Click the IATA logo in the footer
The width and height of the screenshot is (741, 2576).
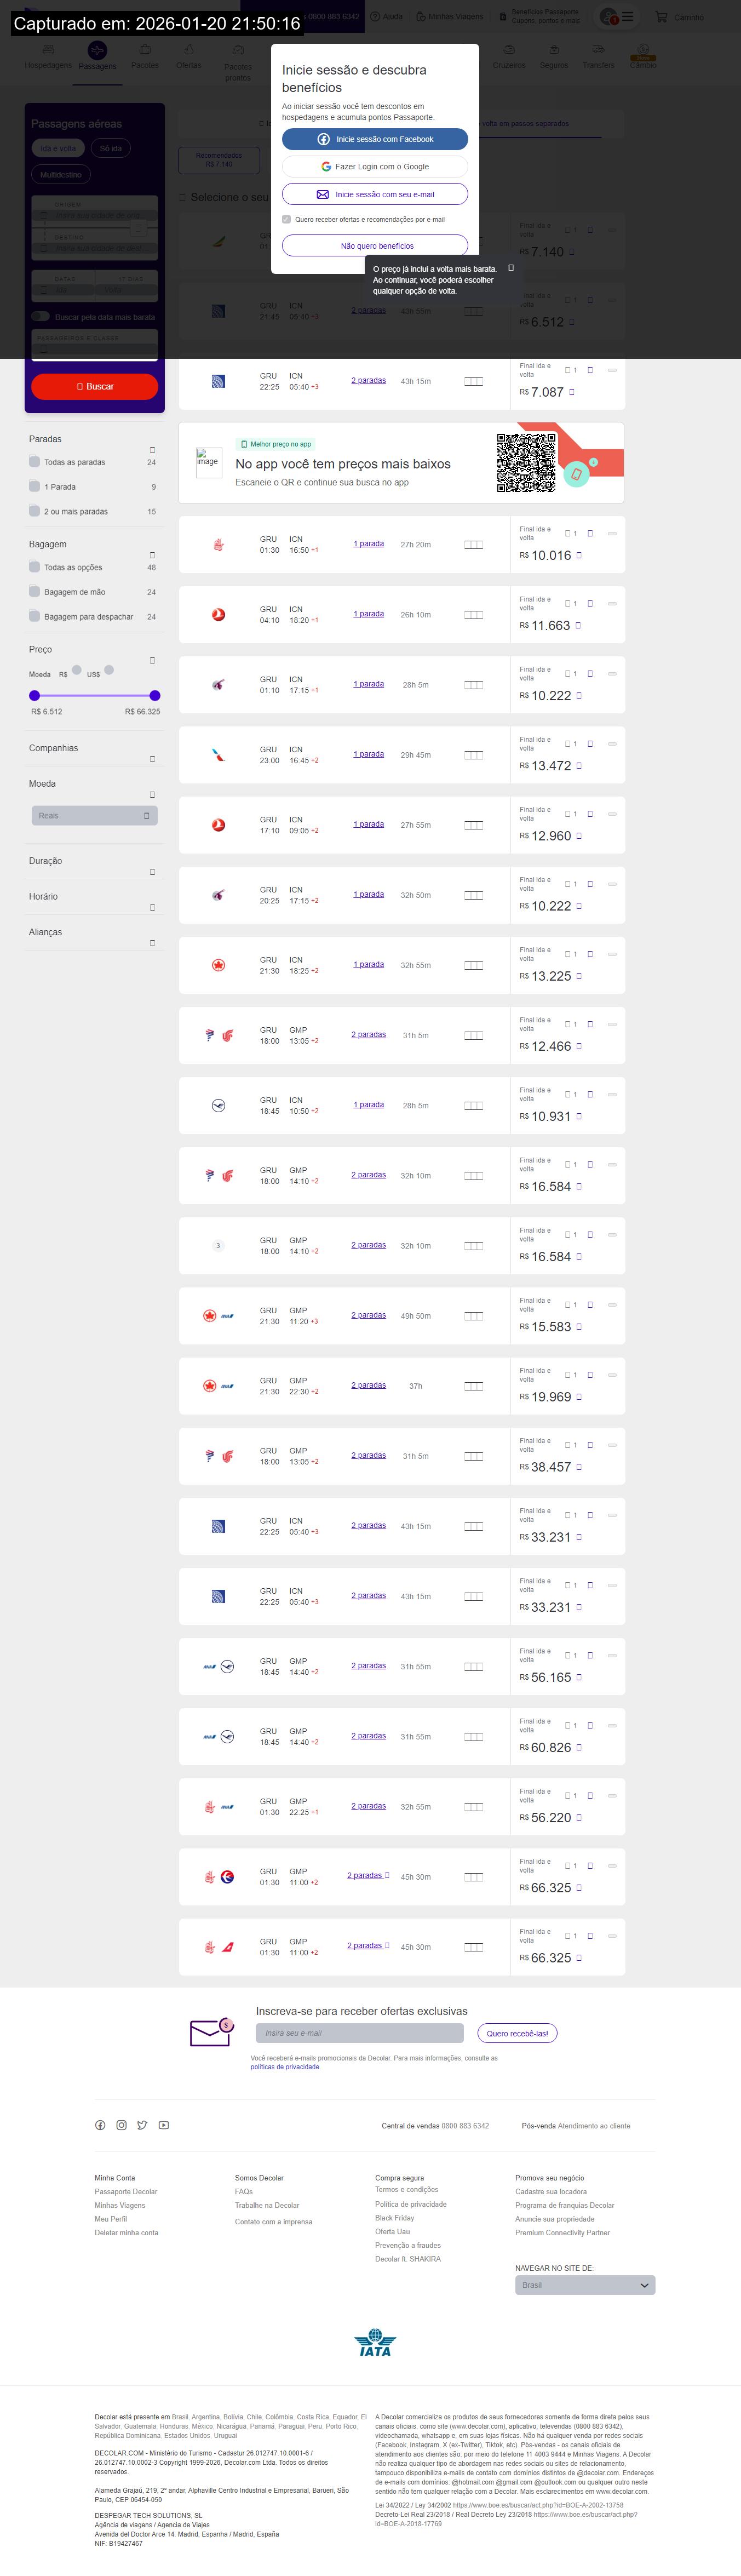pyautogui.click(x=375, y=2343)
